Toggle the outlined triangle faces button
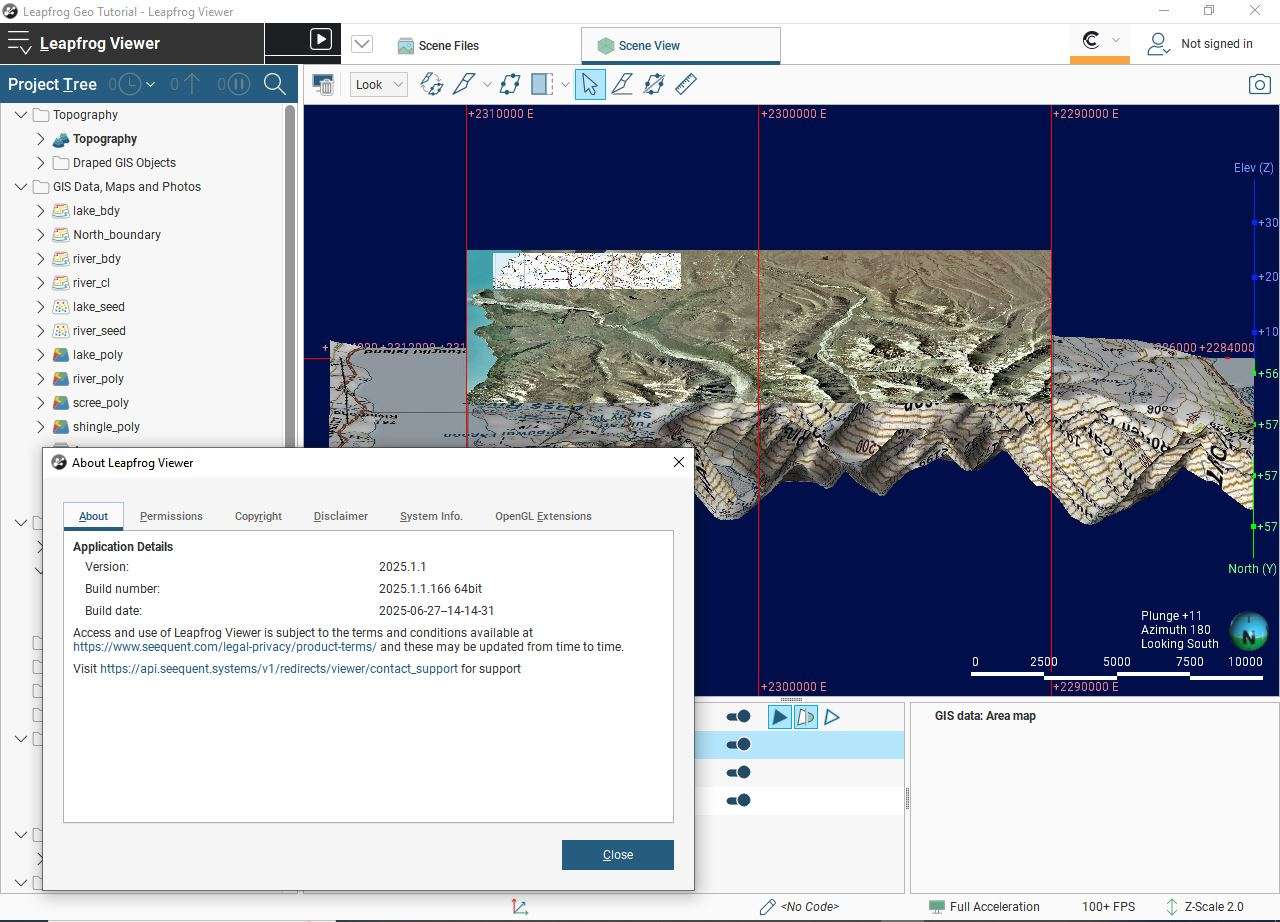The image size is (1280, 922). point(832,716)
